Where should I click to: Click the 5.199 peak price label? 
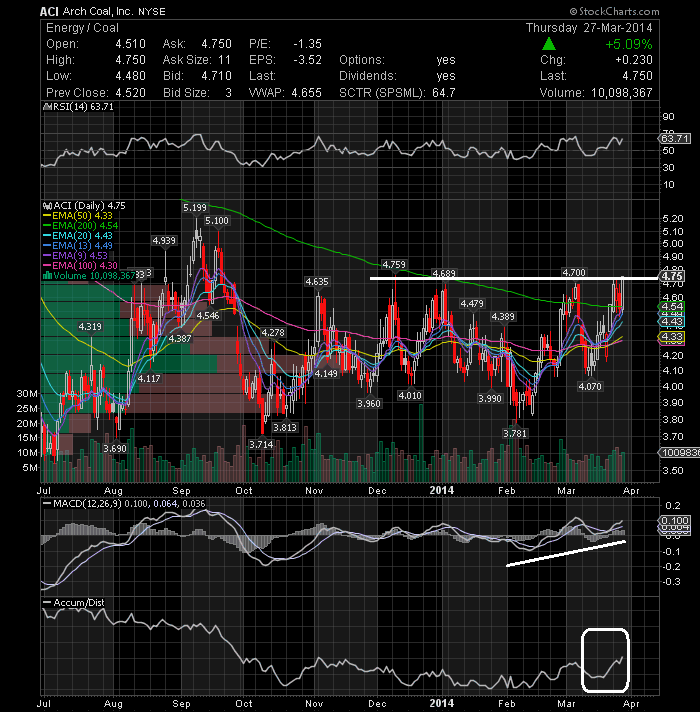(x=195, y=208)
